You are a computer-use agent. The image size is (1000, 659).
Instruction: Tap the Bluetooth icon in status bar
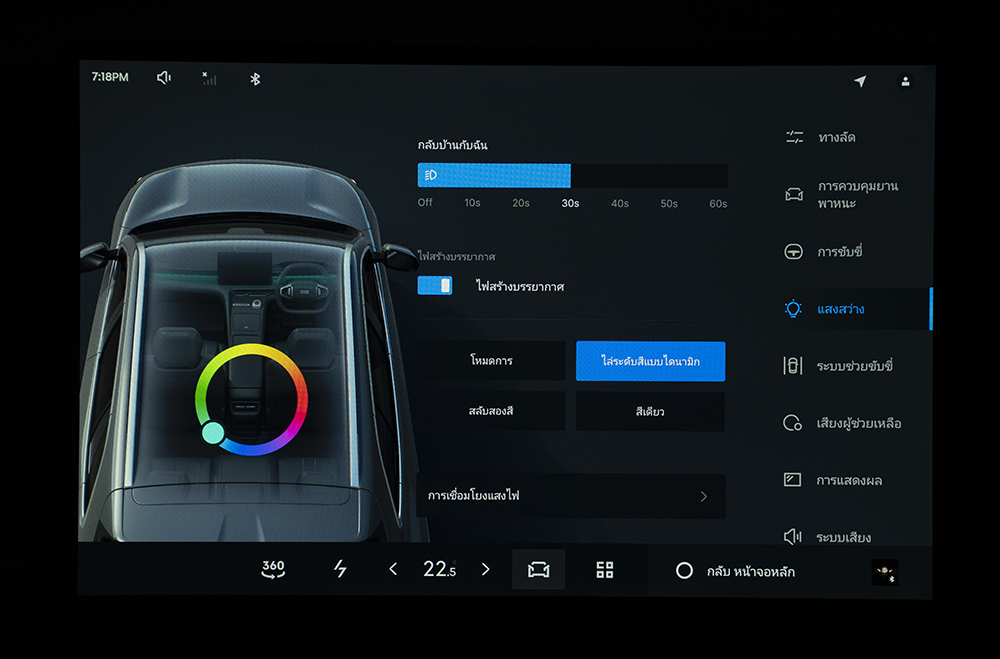pos(255,79)
